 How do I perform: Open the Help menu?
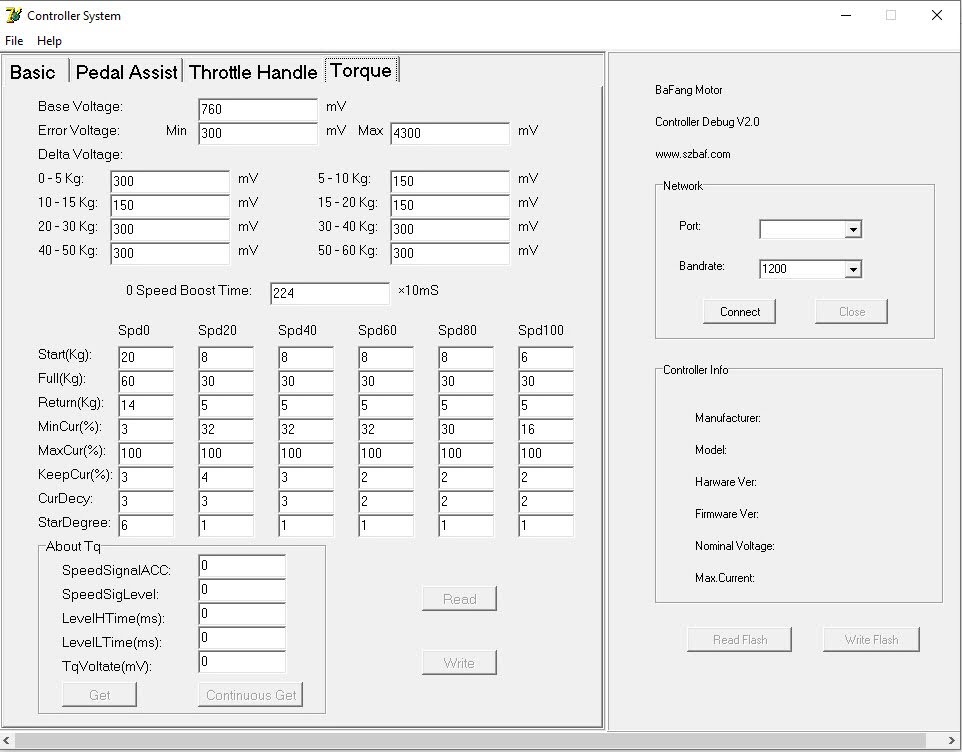tap(49, 40)
